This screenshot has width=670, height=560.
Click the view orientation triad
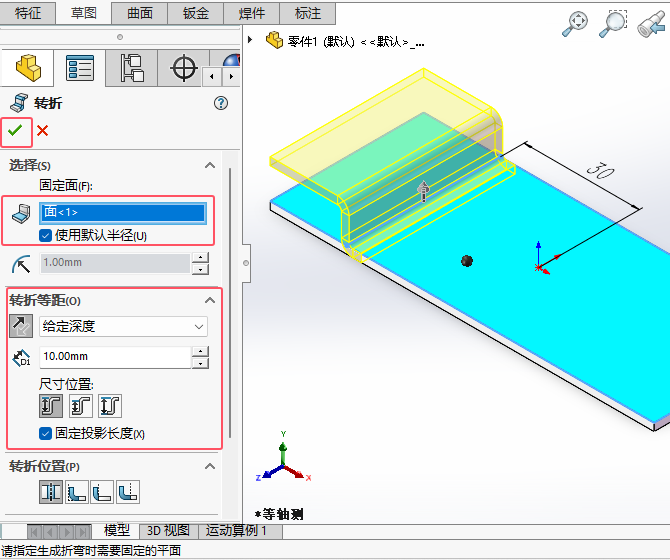click(x=282, y=458)
